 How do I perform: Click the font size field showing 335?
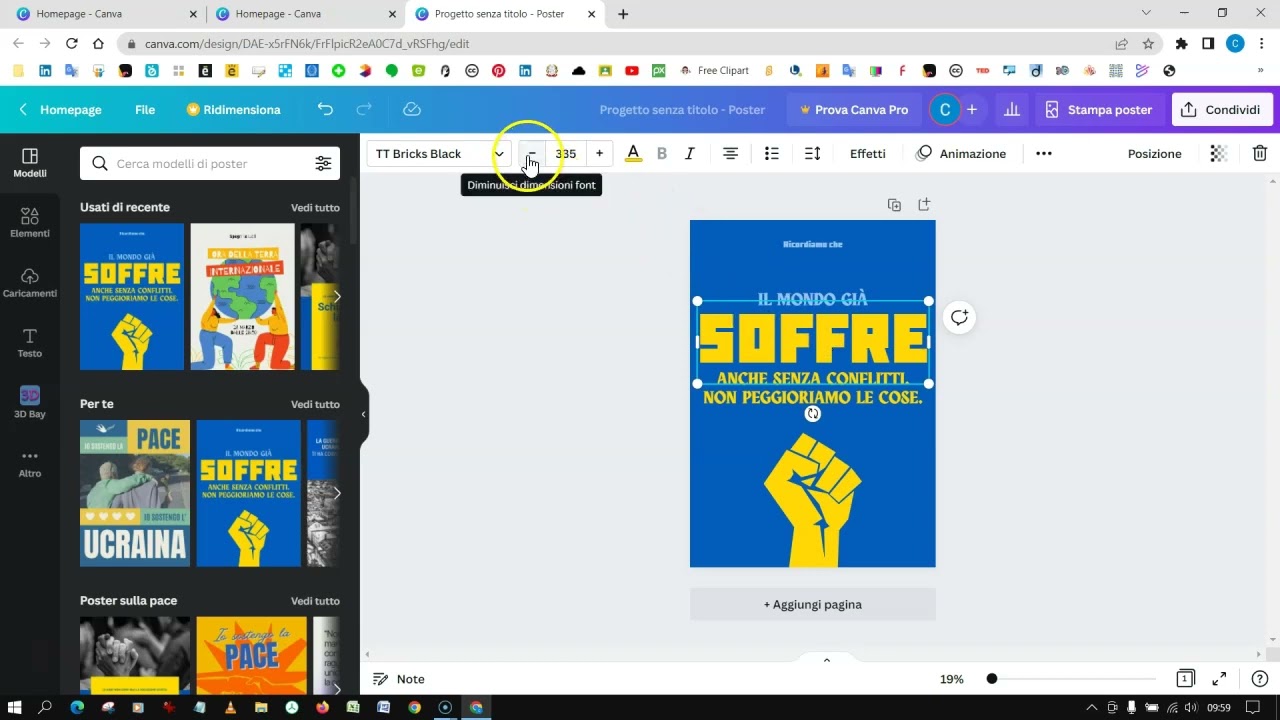coord(566,153)
